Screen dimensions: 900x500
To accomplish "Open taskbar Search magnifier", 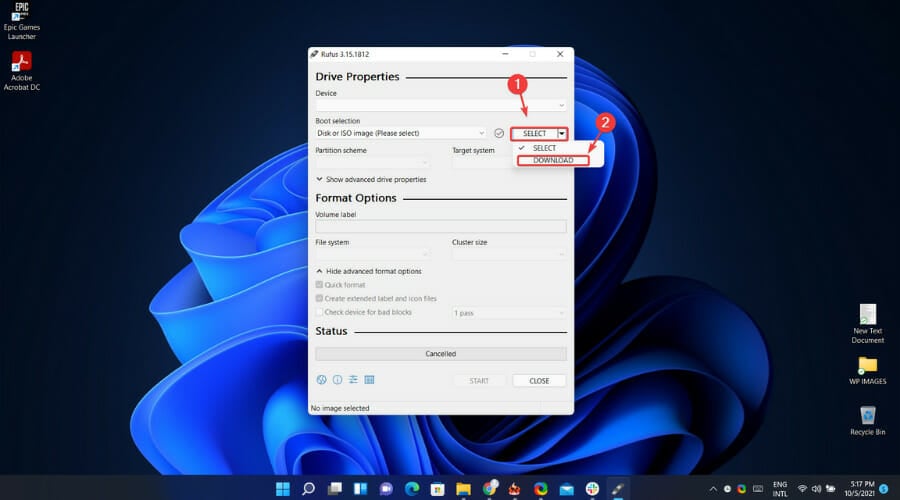I will [308, 489].
